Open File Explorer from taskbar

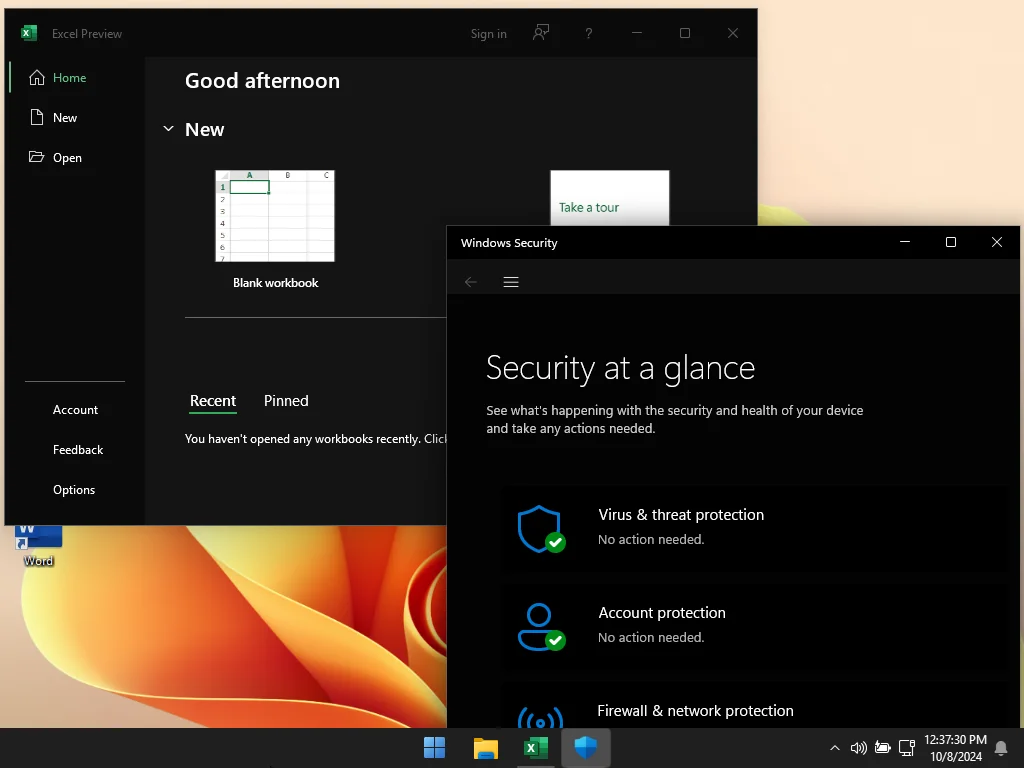(485, 748)
